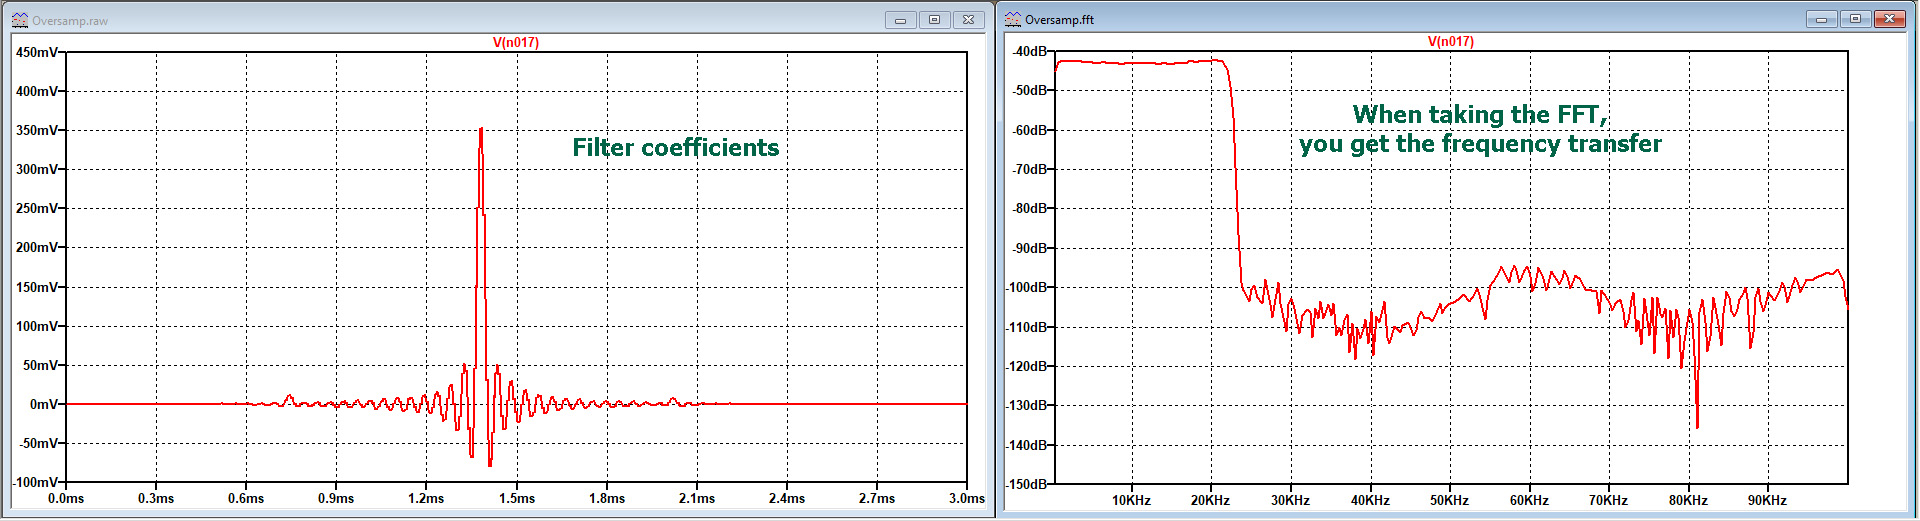Image resolution: width=1920 pixels, height=521 pixels.
Task: Select V(n017) trace label in Oversamp.fft
Action: point(1450,41)
